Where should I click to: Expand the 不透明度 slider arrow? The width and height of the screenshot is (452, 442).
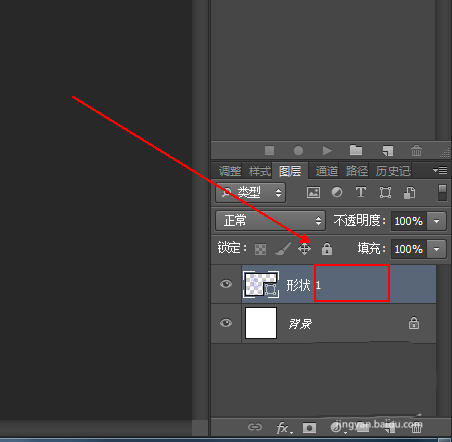tap(436, 221)
